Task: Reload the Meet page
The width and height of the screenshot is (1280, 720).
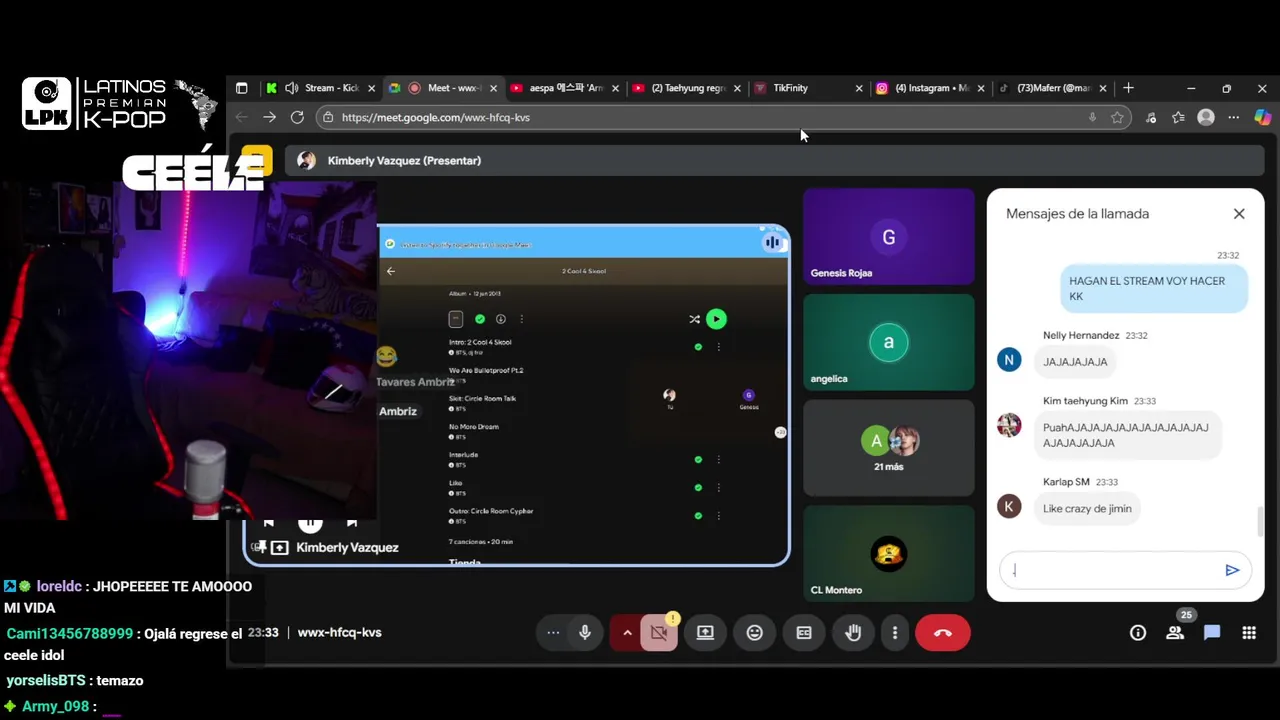Action: (x=297, y=117)
